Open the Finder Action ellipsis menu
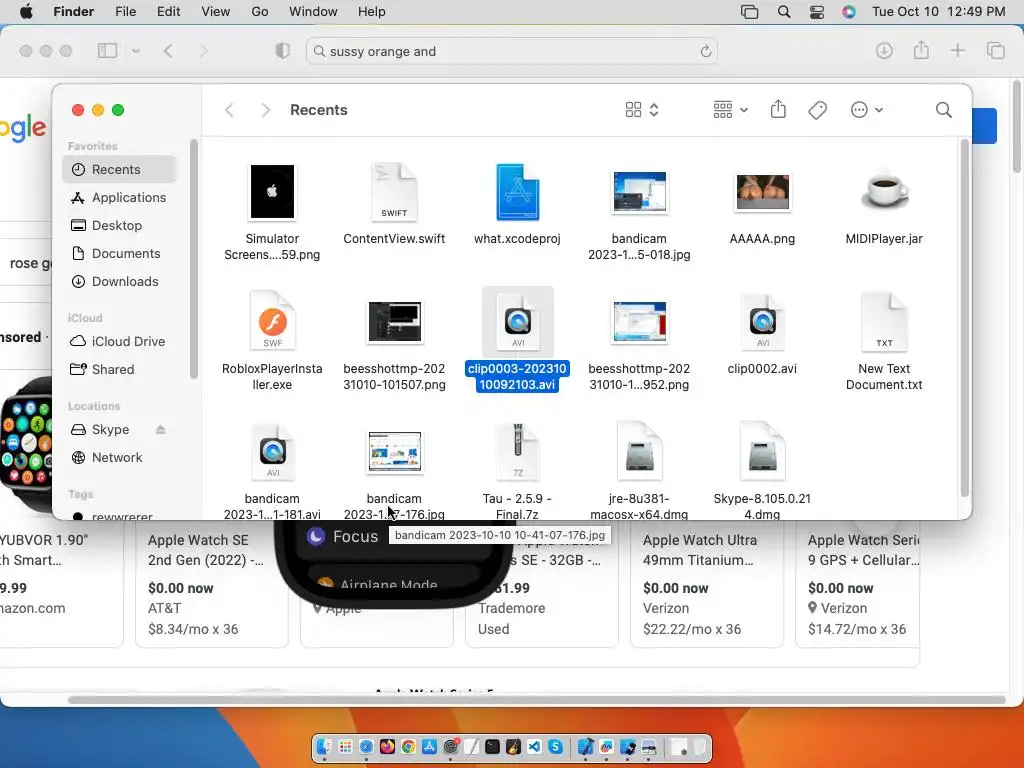 867,110
